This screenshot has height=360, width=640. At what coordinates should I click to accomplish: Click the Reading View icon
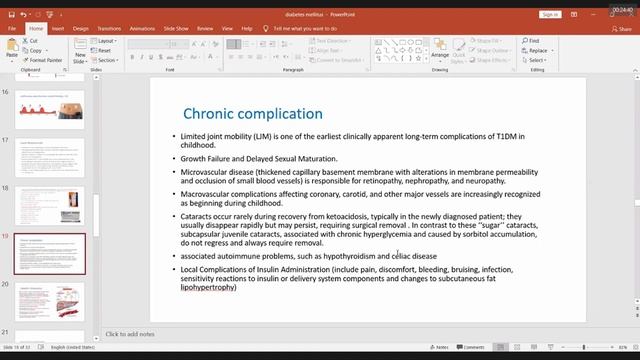(534, 347)
